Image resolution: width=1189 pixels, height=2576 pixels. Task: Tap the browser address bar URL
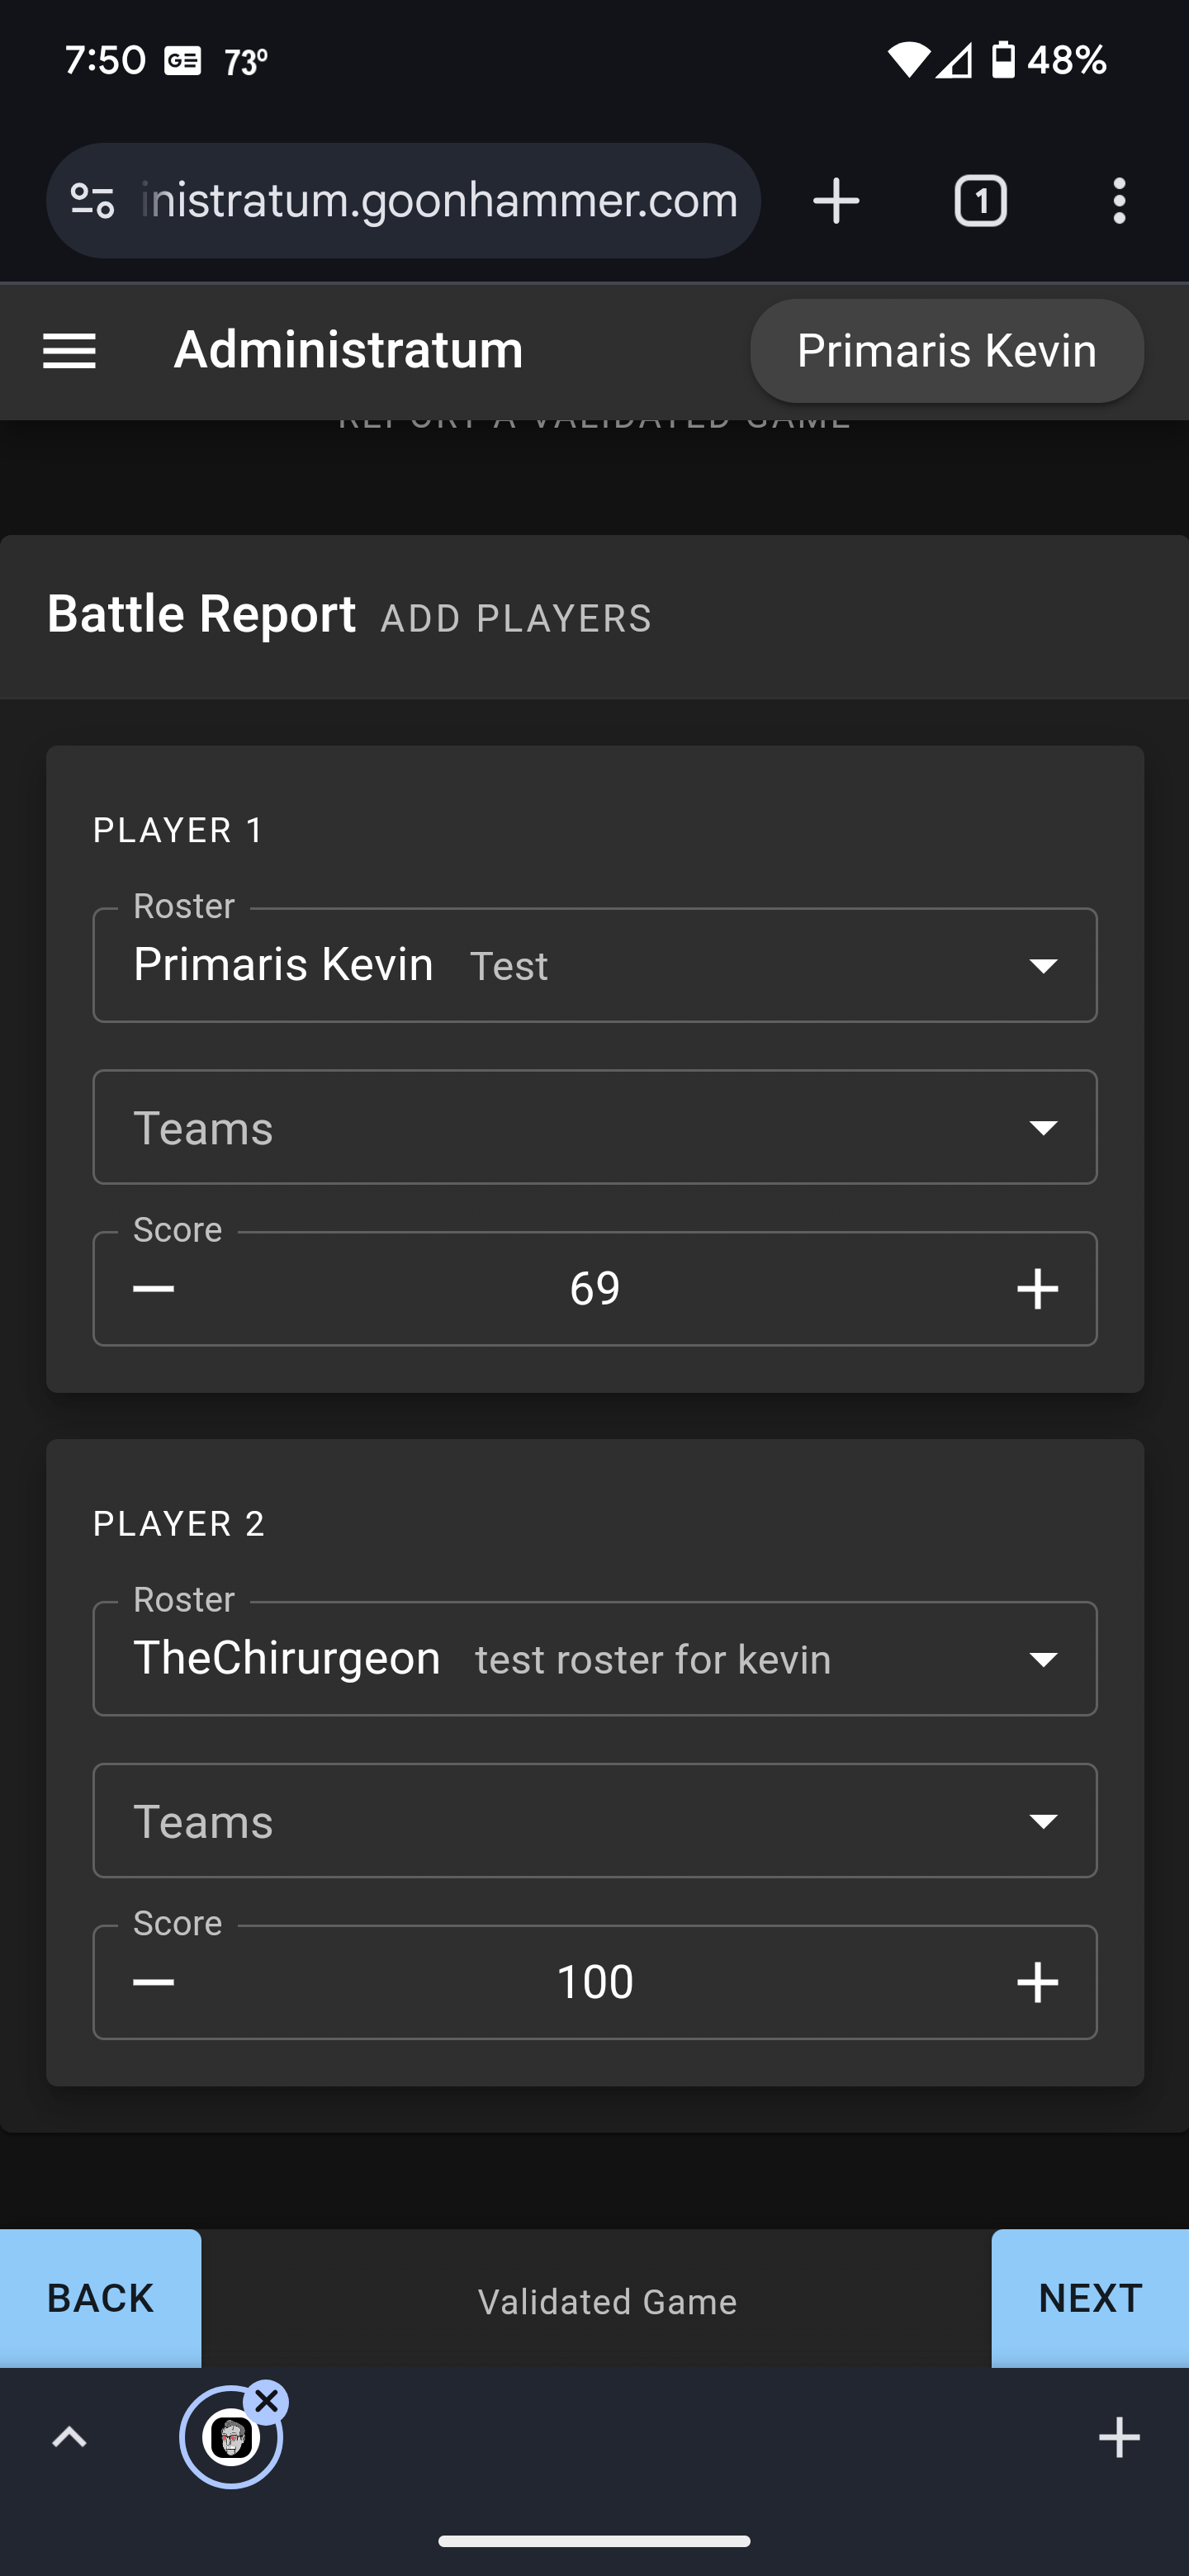(x=440, y=201)
